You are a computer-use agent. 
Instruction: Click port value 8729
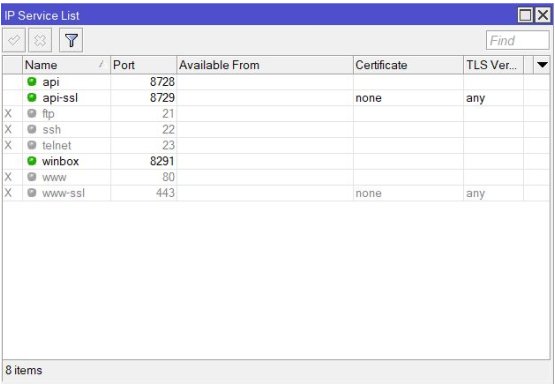coord(162,98)
